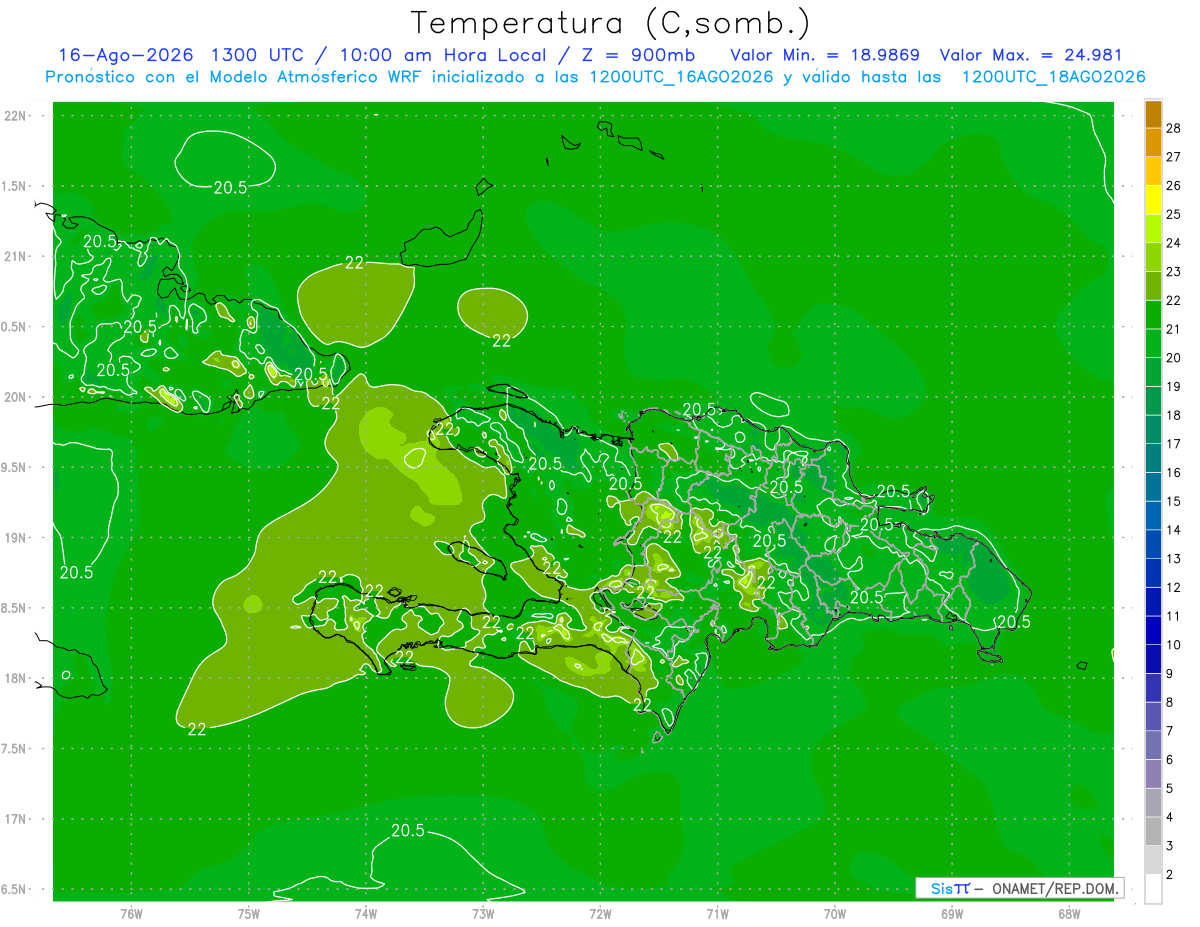Click the '20N' latitude axis label
Viewport: 1200px width, 927px height.
[x=14, y=397]
